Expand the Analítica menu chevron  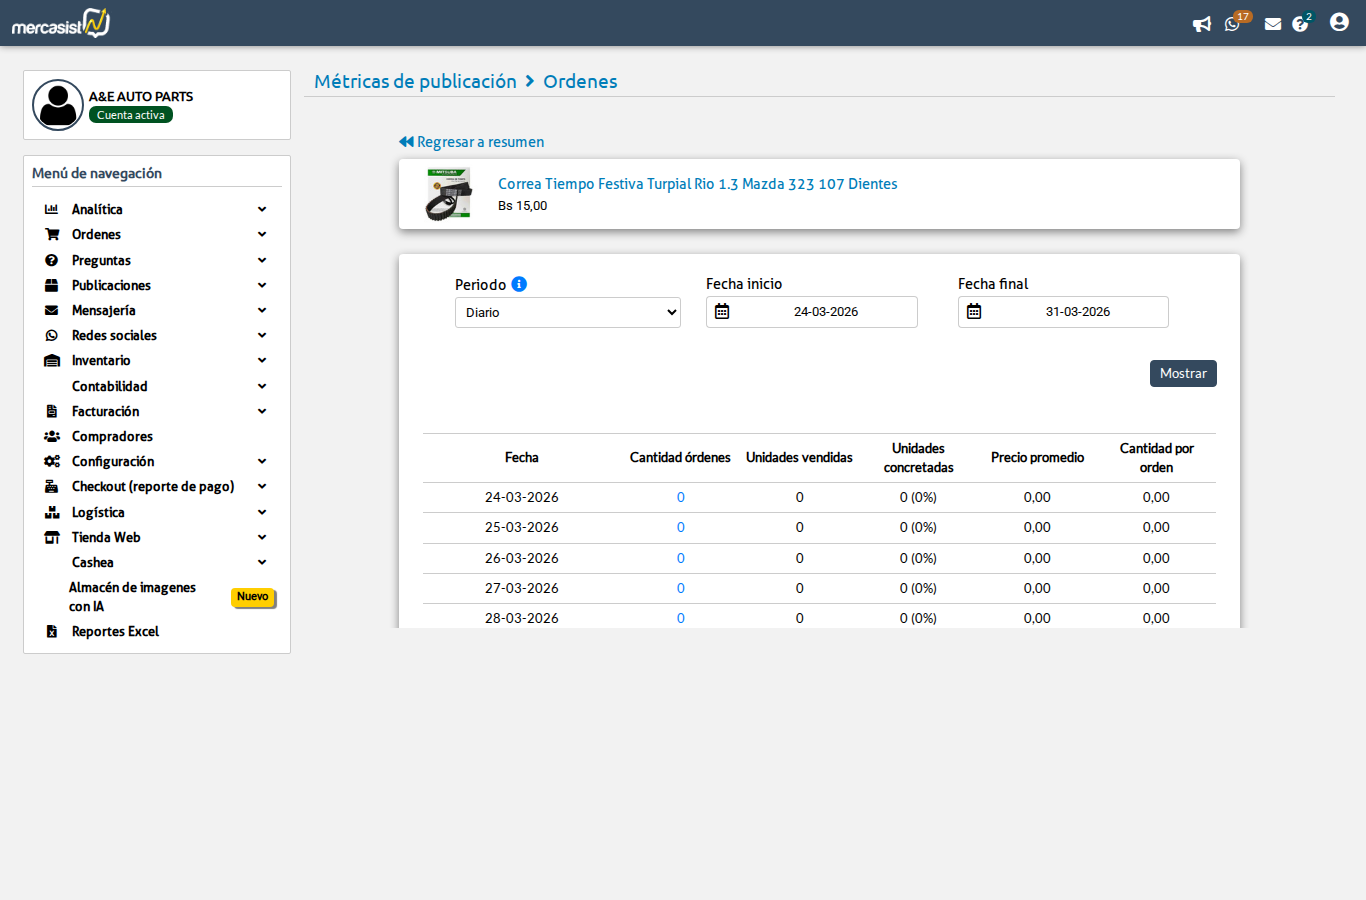pos(262,209)
